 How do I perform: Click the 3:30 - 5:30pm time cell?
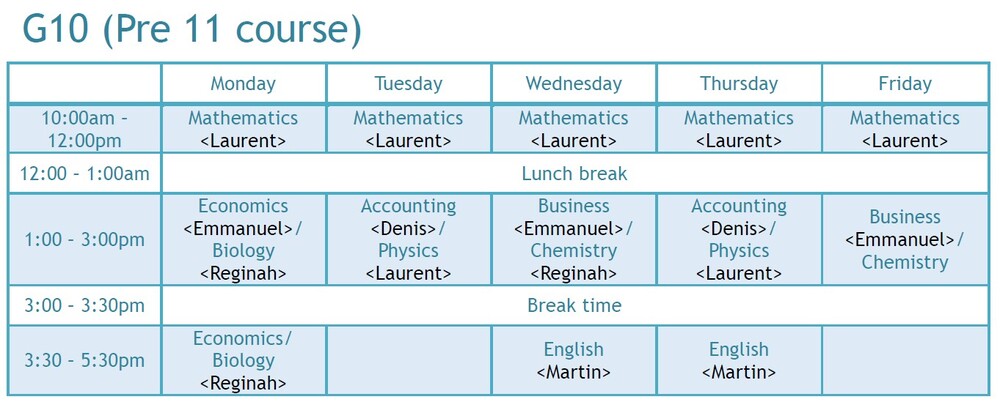coord(85,360)
